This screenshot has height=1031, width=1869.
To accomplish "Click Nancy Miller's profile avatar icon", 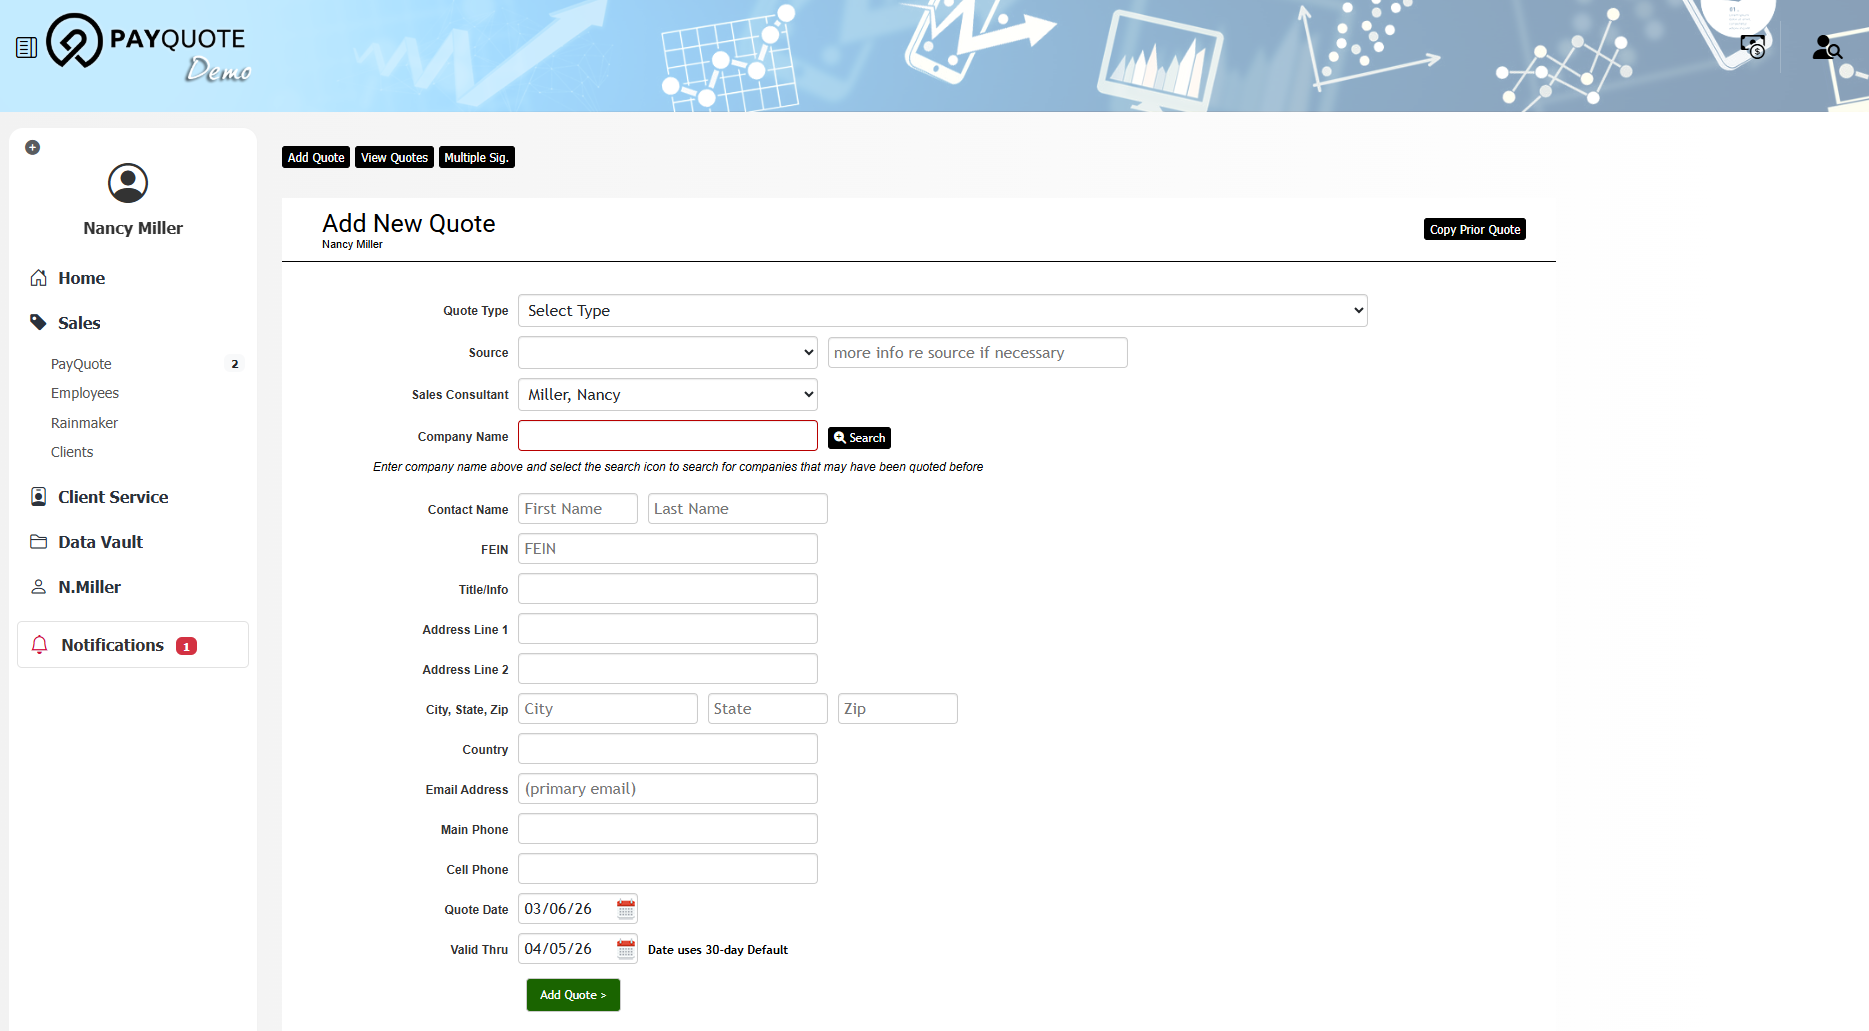I will [x=128, y=183].
